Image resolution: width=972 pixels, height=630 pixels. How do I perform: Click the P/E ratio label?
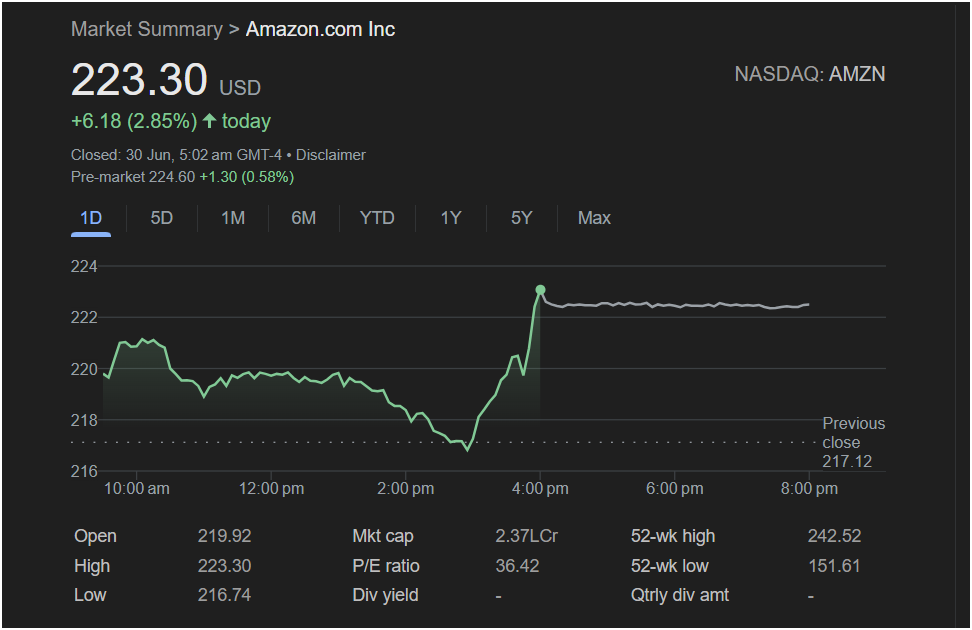click(386, 566)
